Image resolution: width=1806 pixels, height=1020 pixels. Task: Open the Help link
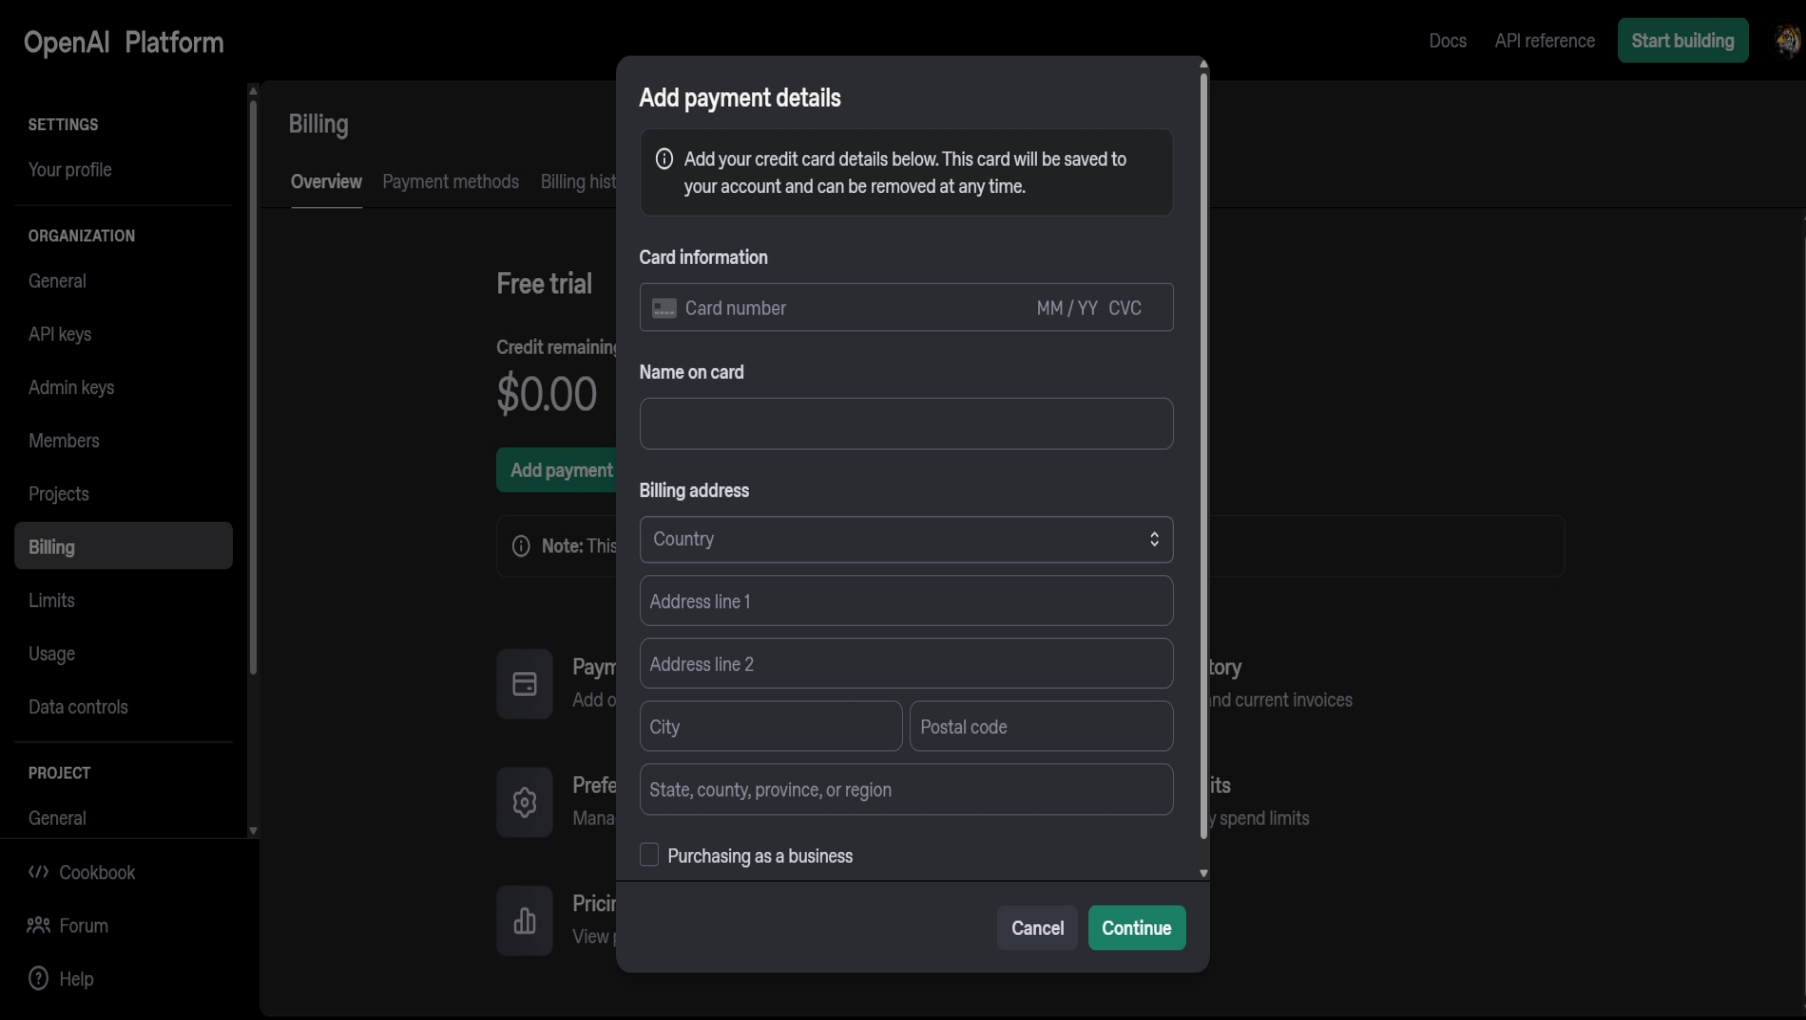[76, 978]
